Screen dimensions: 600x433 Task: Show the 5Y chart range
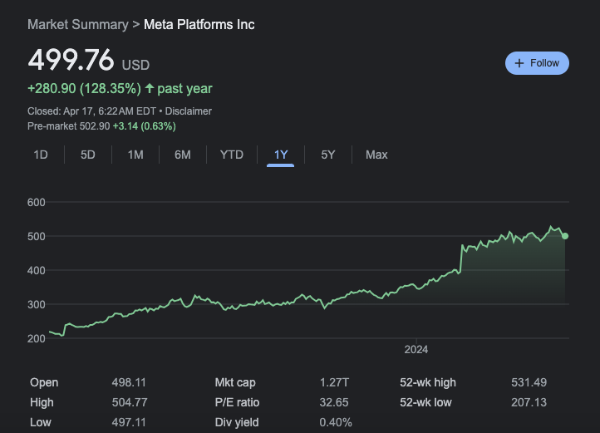click(328, 155)
